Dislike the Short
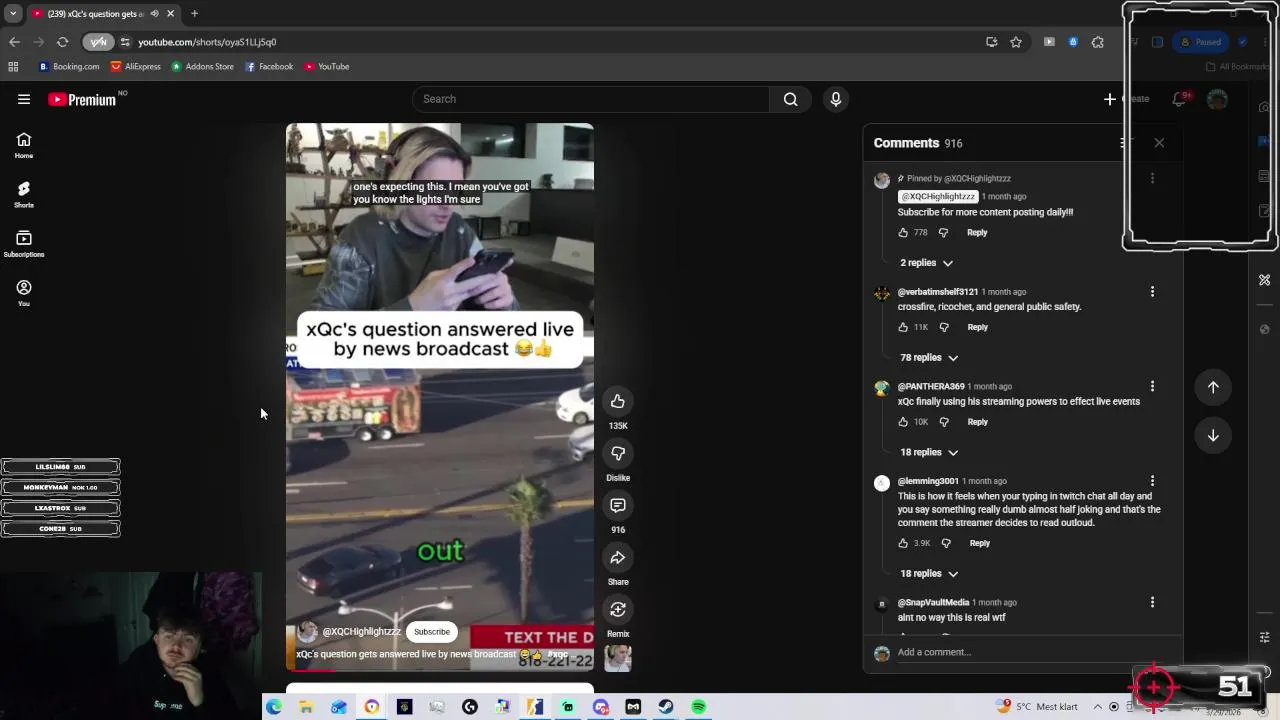Viewport: 1280px width, 720px height. (618, 453)
